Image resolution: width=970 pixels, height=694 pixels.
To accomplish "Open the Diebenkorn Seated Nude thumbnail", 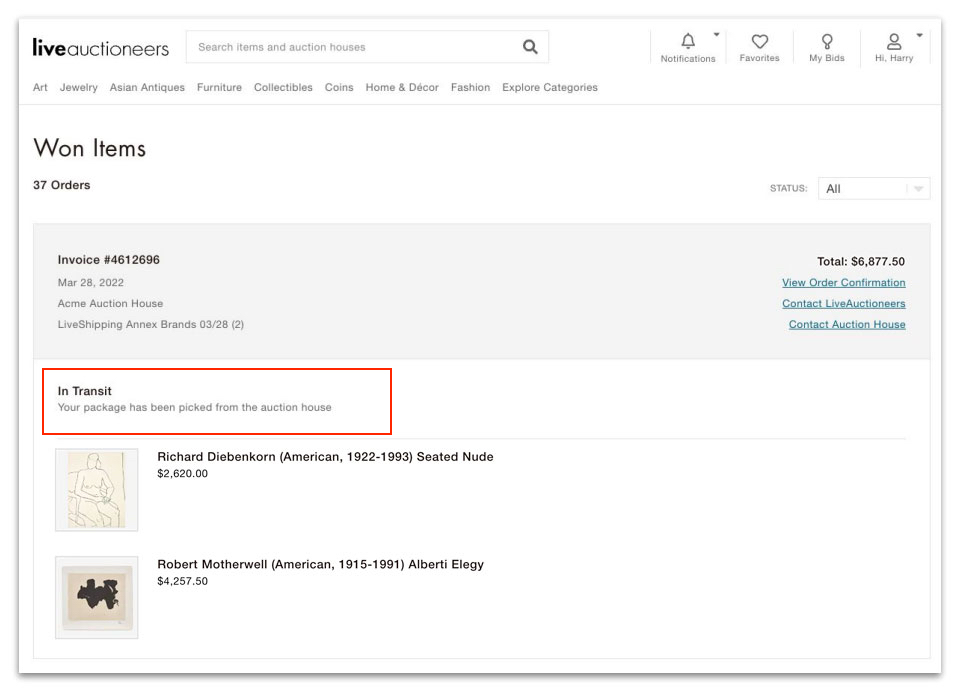I will click(97, 490).
